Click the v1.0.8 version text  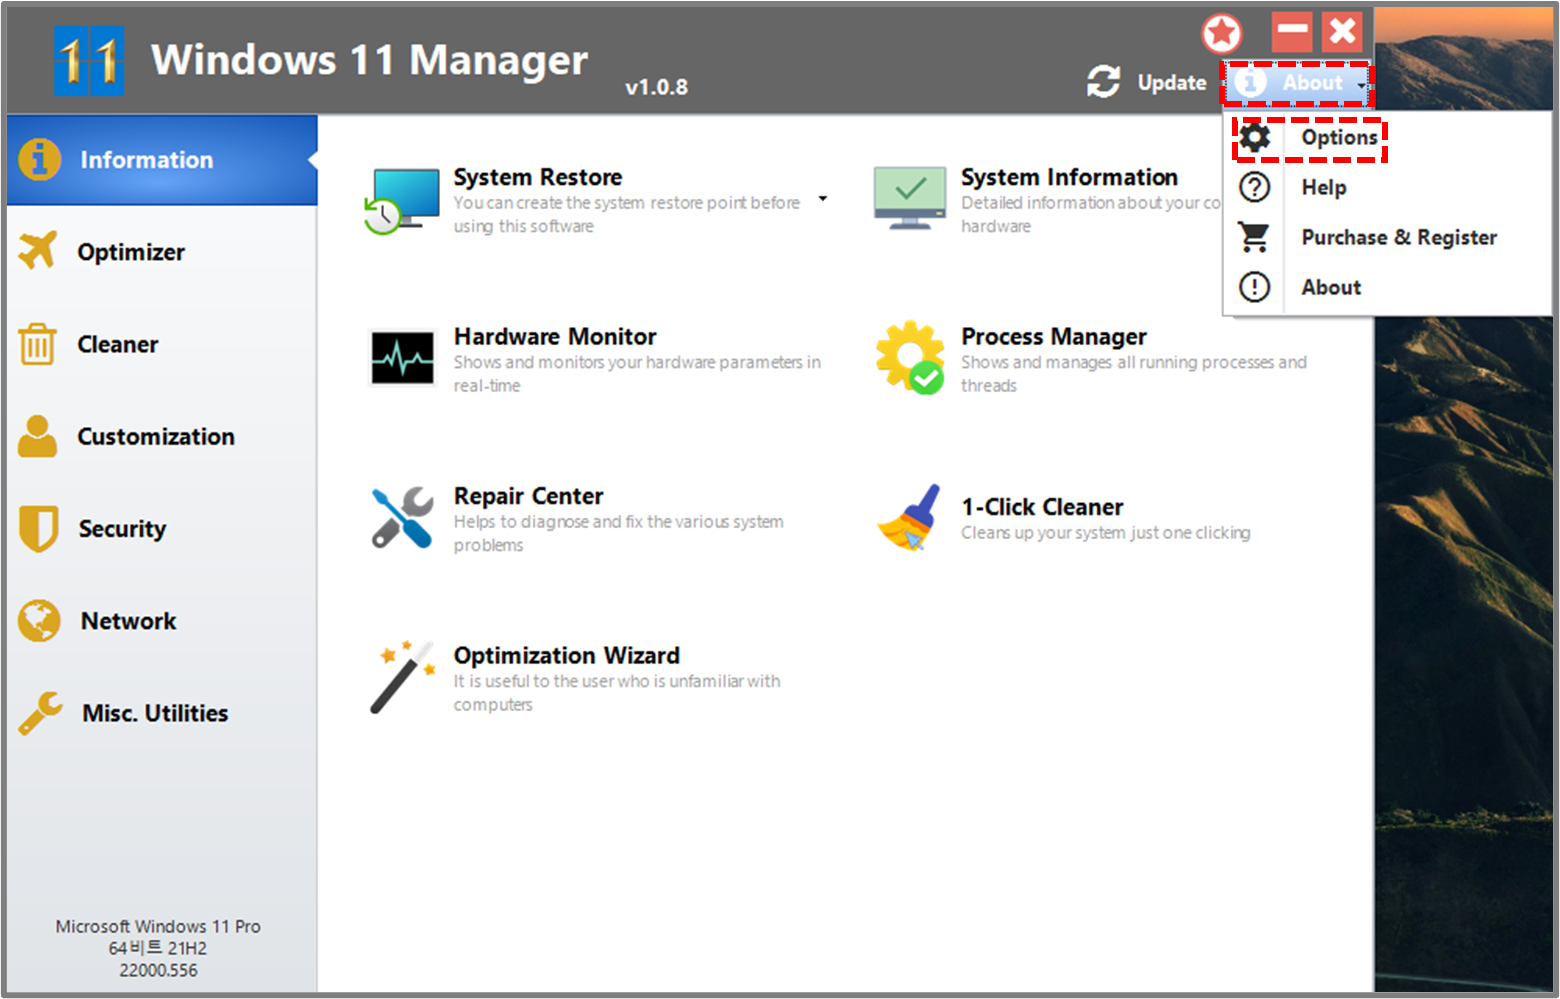point(656,87)
